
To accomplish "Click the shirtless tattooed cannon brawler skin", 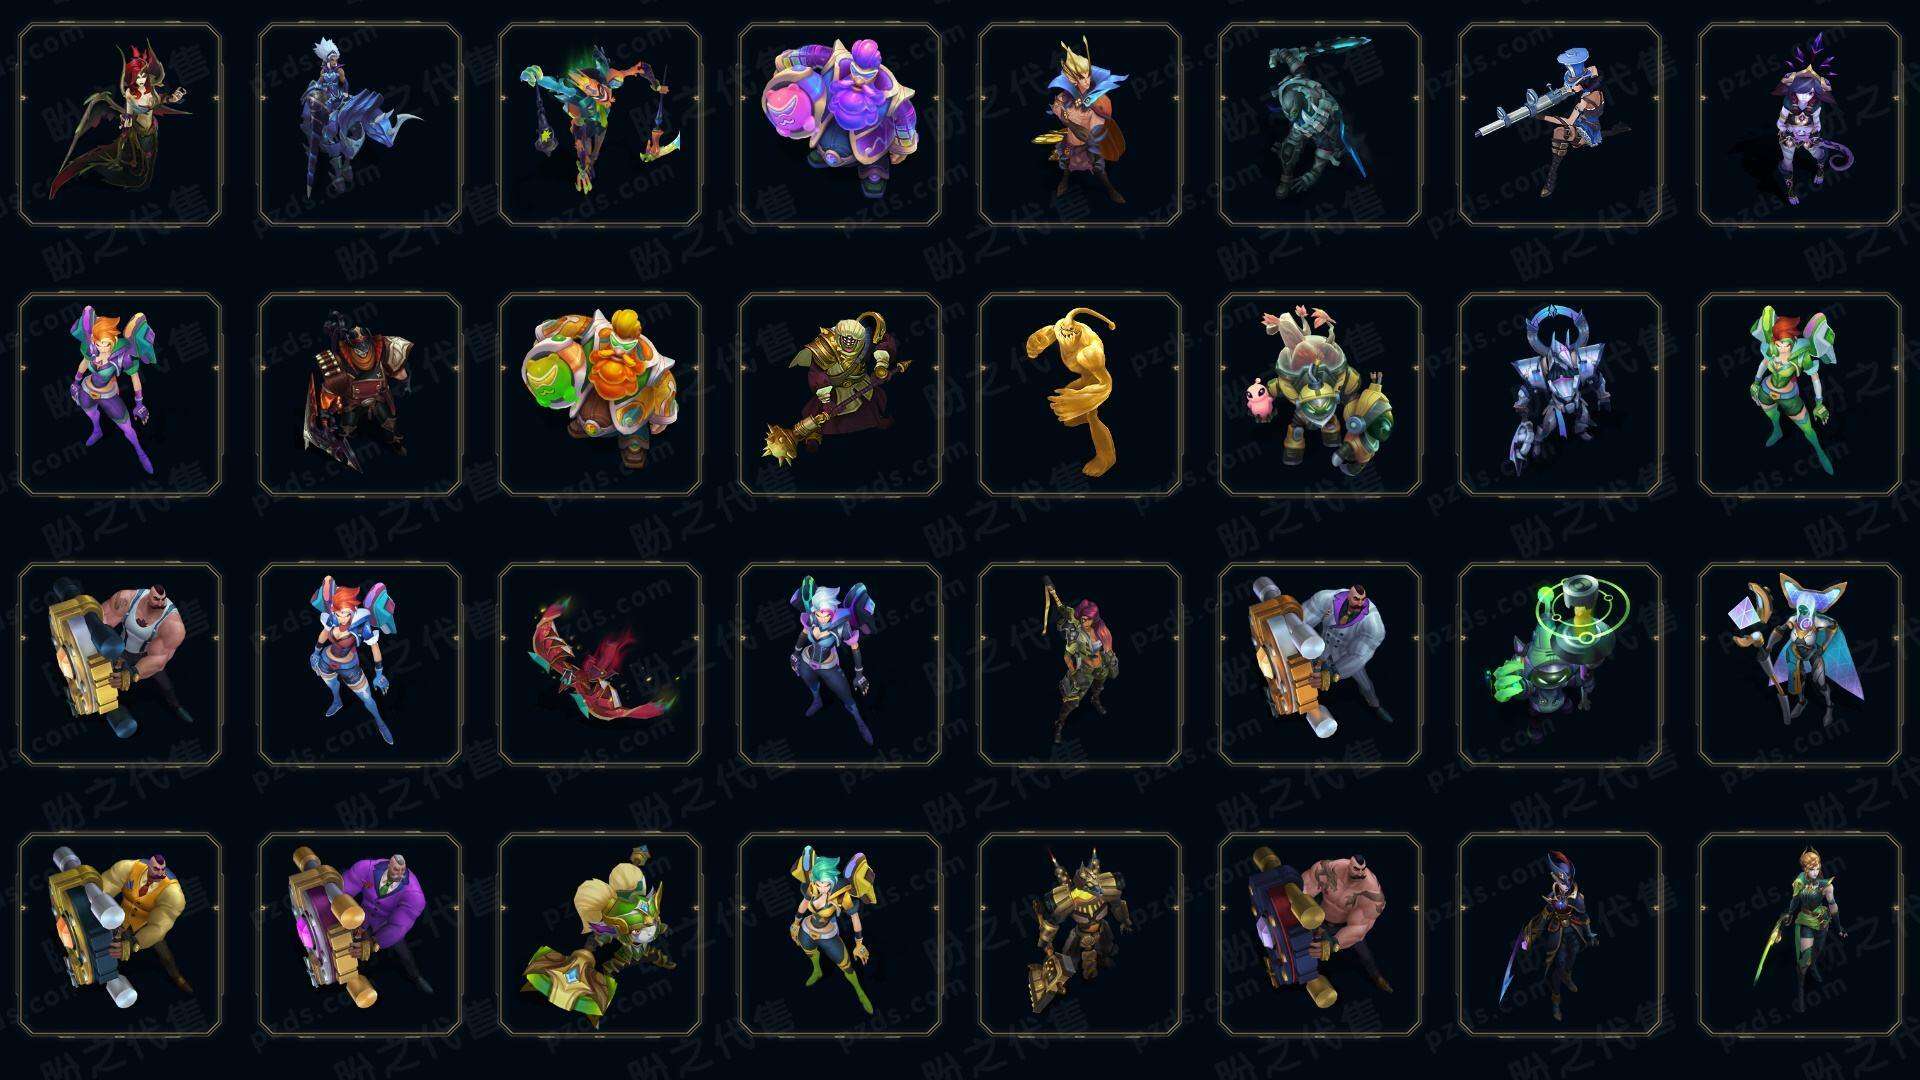I will [x=1320, y=934].
